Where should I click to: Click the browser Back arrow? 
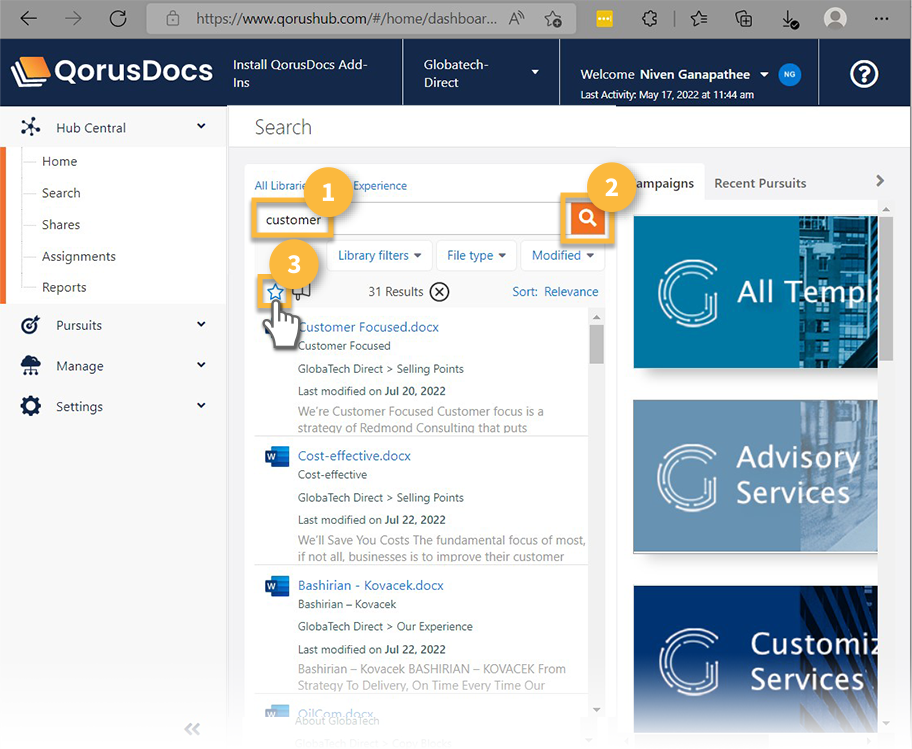28,19
